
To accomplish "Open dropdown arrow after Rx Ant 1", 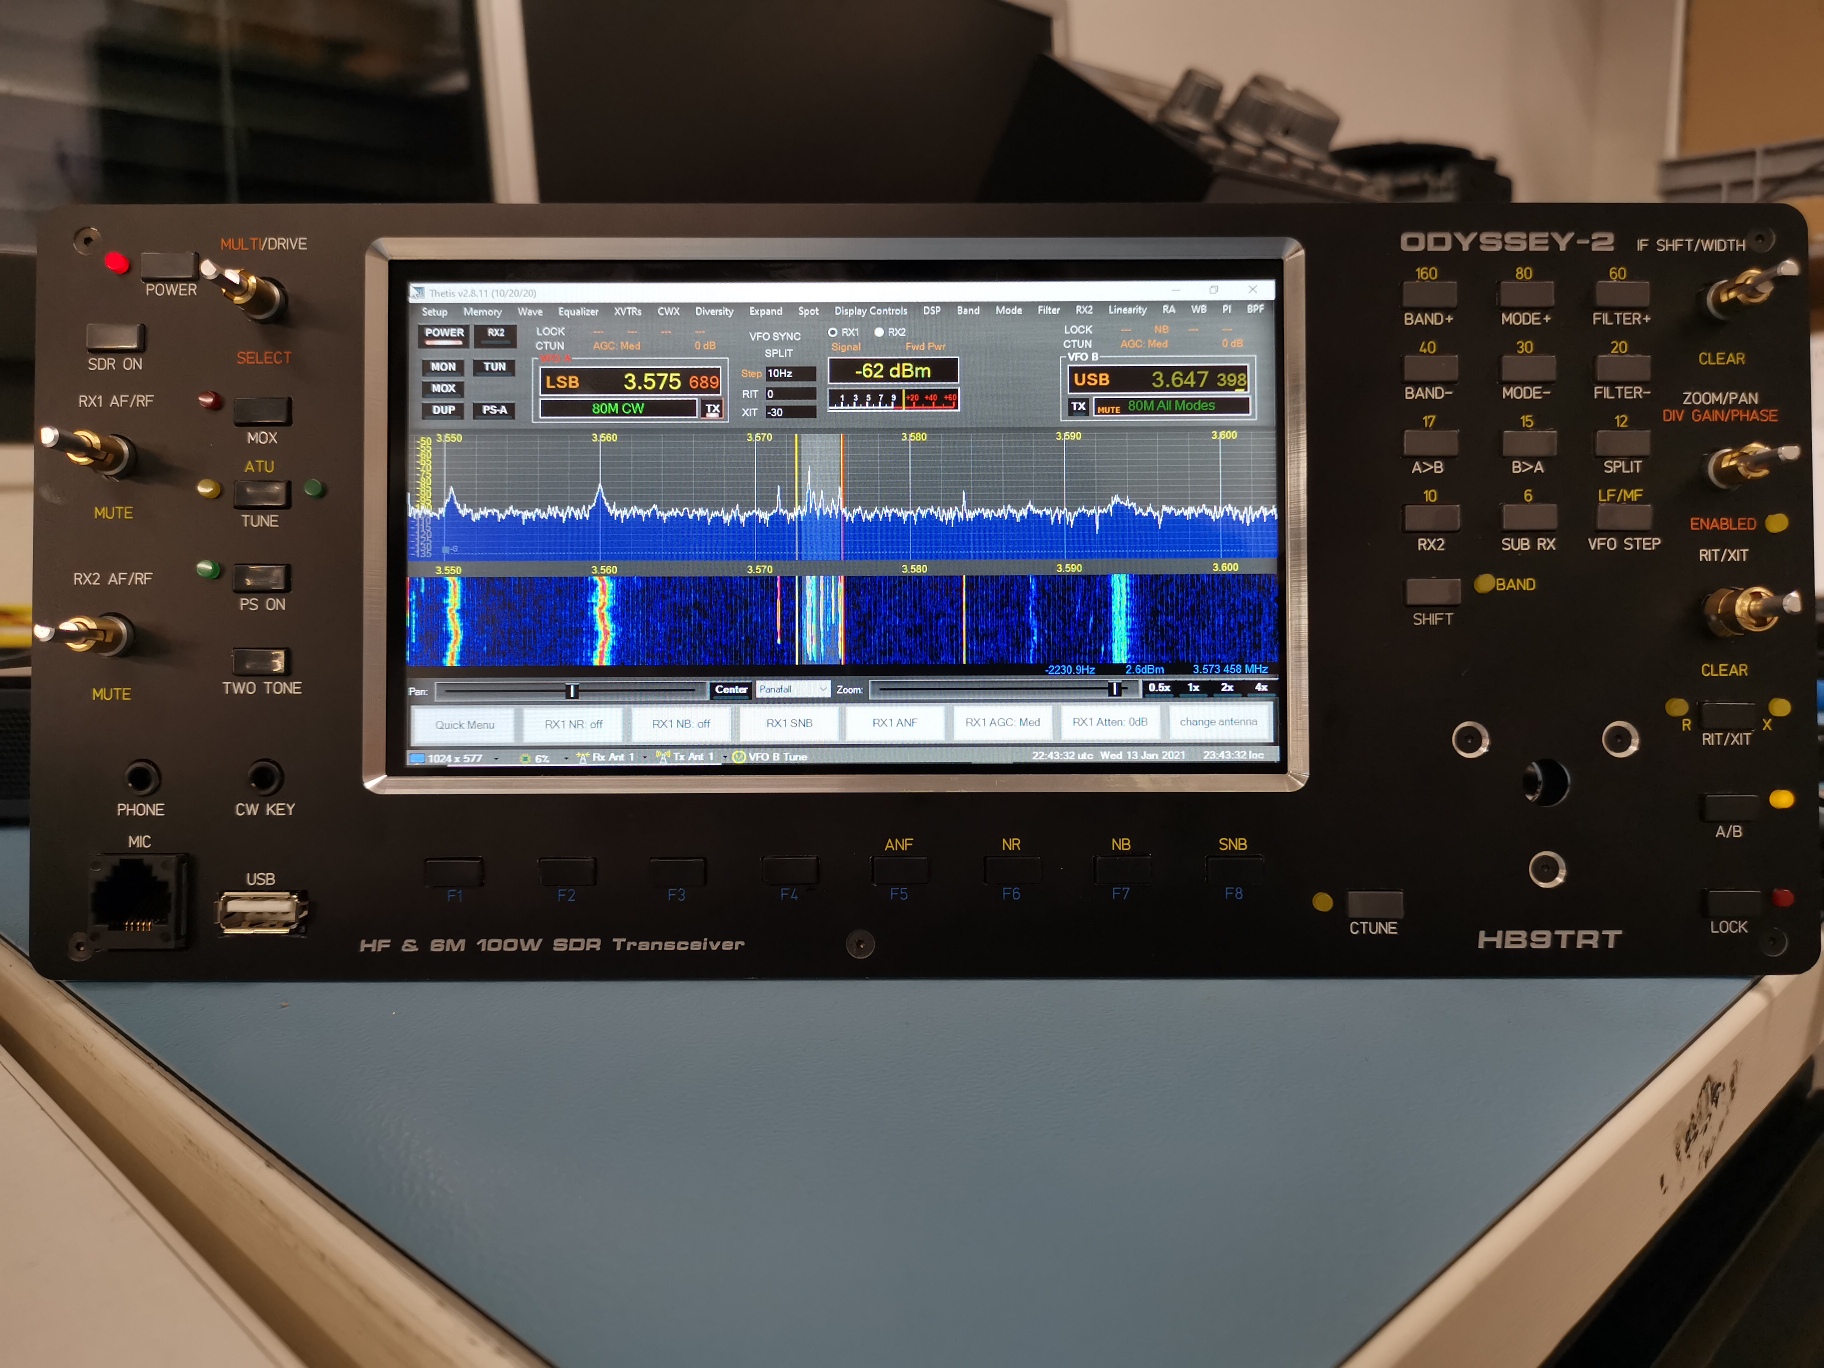I will (645, 757).
